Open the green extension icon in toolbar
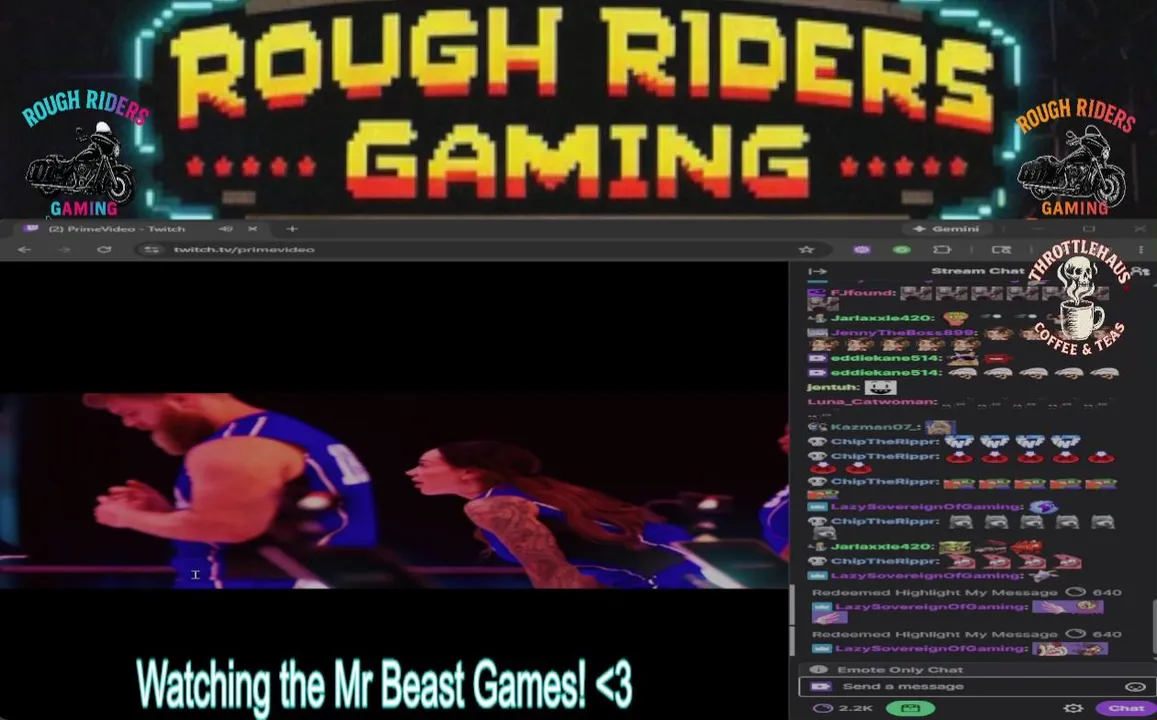Image resolution: width=1157 pixels, height=720 pixels. pos(902,249)
